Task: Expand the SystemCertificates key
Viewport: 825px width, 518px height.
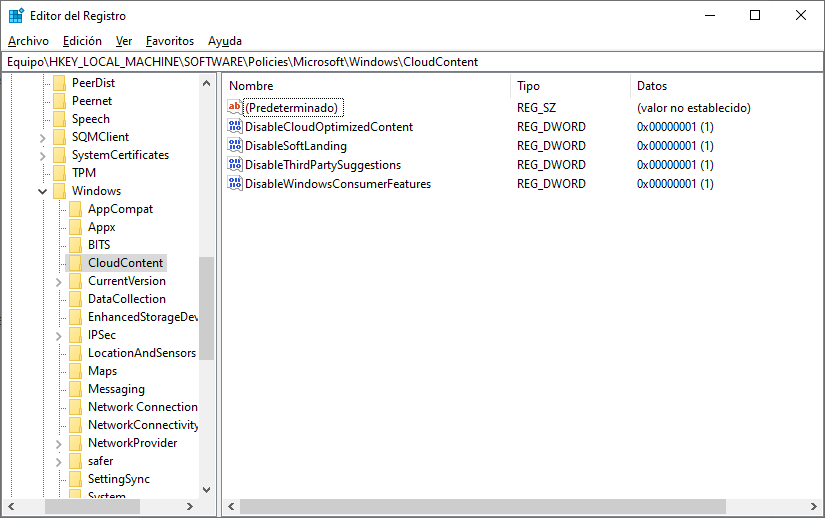Action: (43, 155)
